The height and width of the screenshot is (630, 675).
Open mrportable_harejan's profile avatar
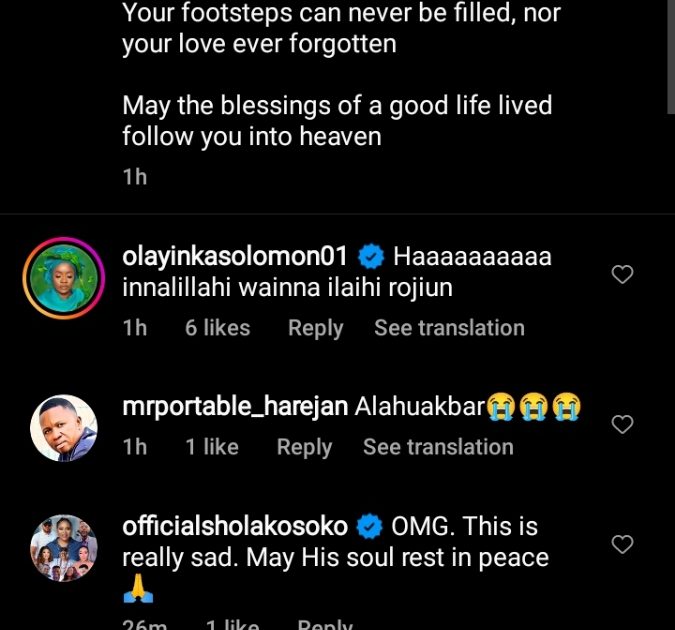click(x=64, y=426)
